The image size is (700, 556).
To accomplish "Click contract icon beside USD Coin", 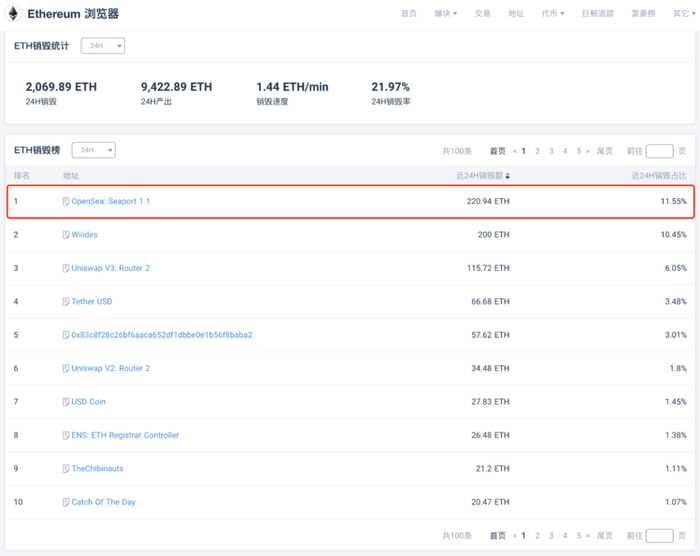I will pos(66,402).
